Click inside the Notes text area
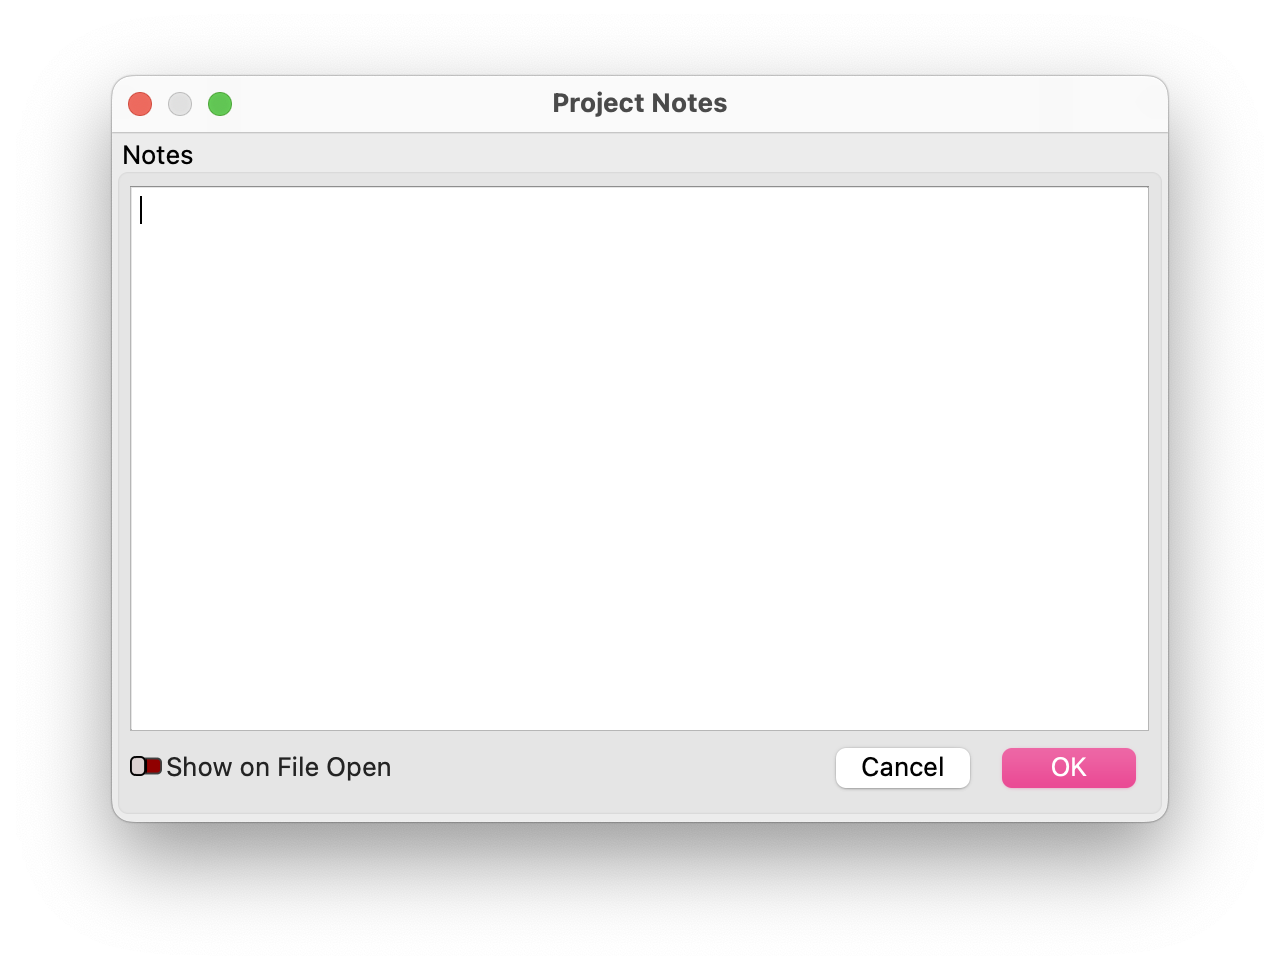The image size is (1280, 970). pyautogui.click(x=639, y=458)
